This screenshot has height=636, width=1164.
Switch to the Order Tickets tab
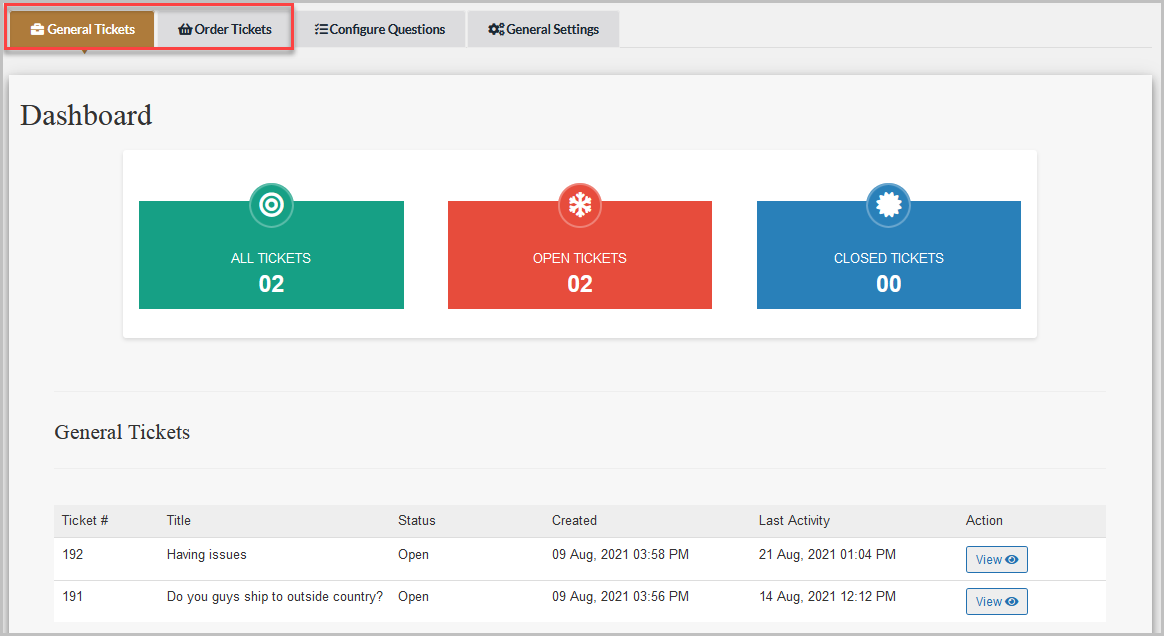pos(222,29)
